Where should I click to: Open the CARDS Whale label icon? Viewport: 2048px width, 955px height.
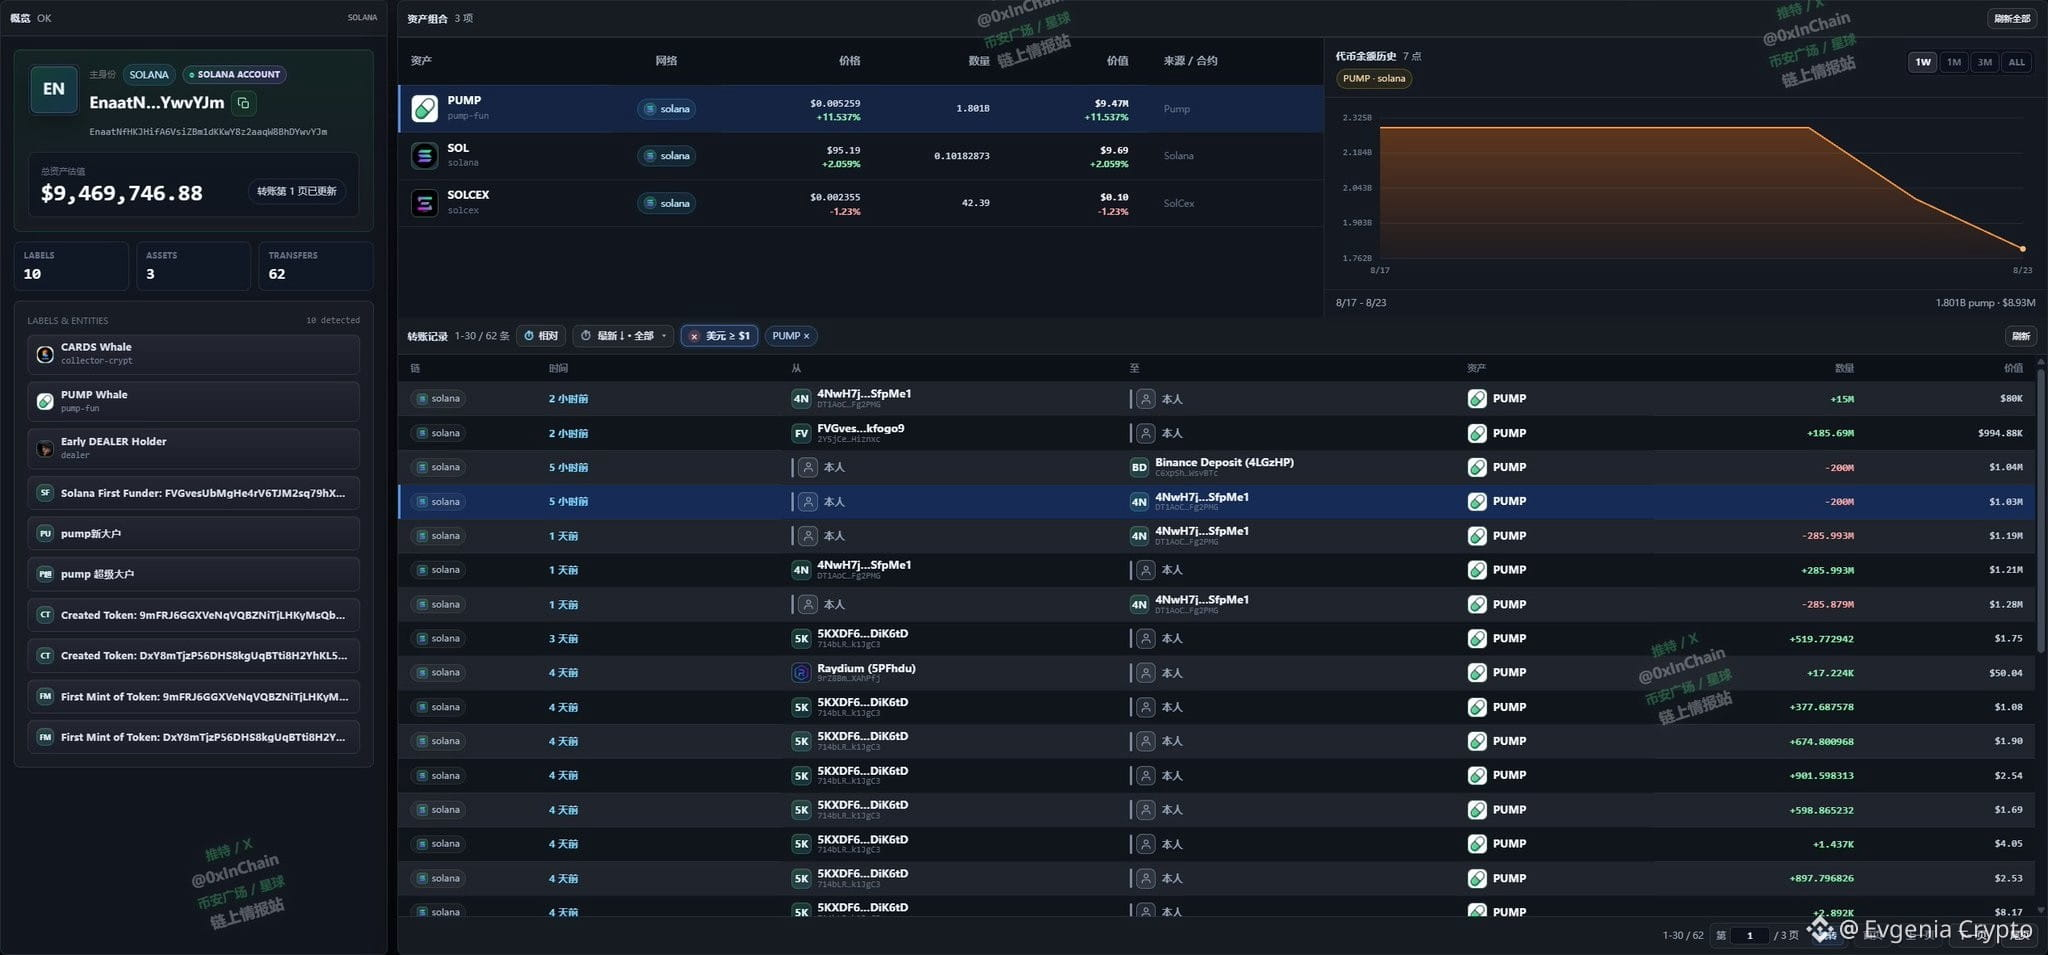pos(45,354)
